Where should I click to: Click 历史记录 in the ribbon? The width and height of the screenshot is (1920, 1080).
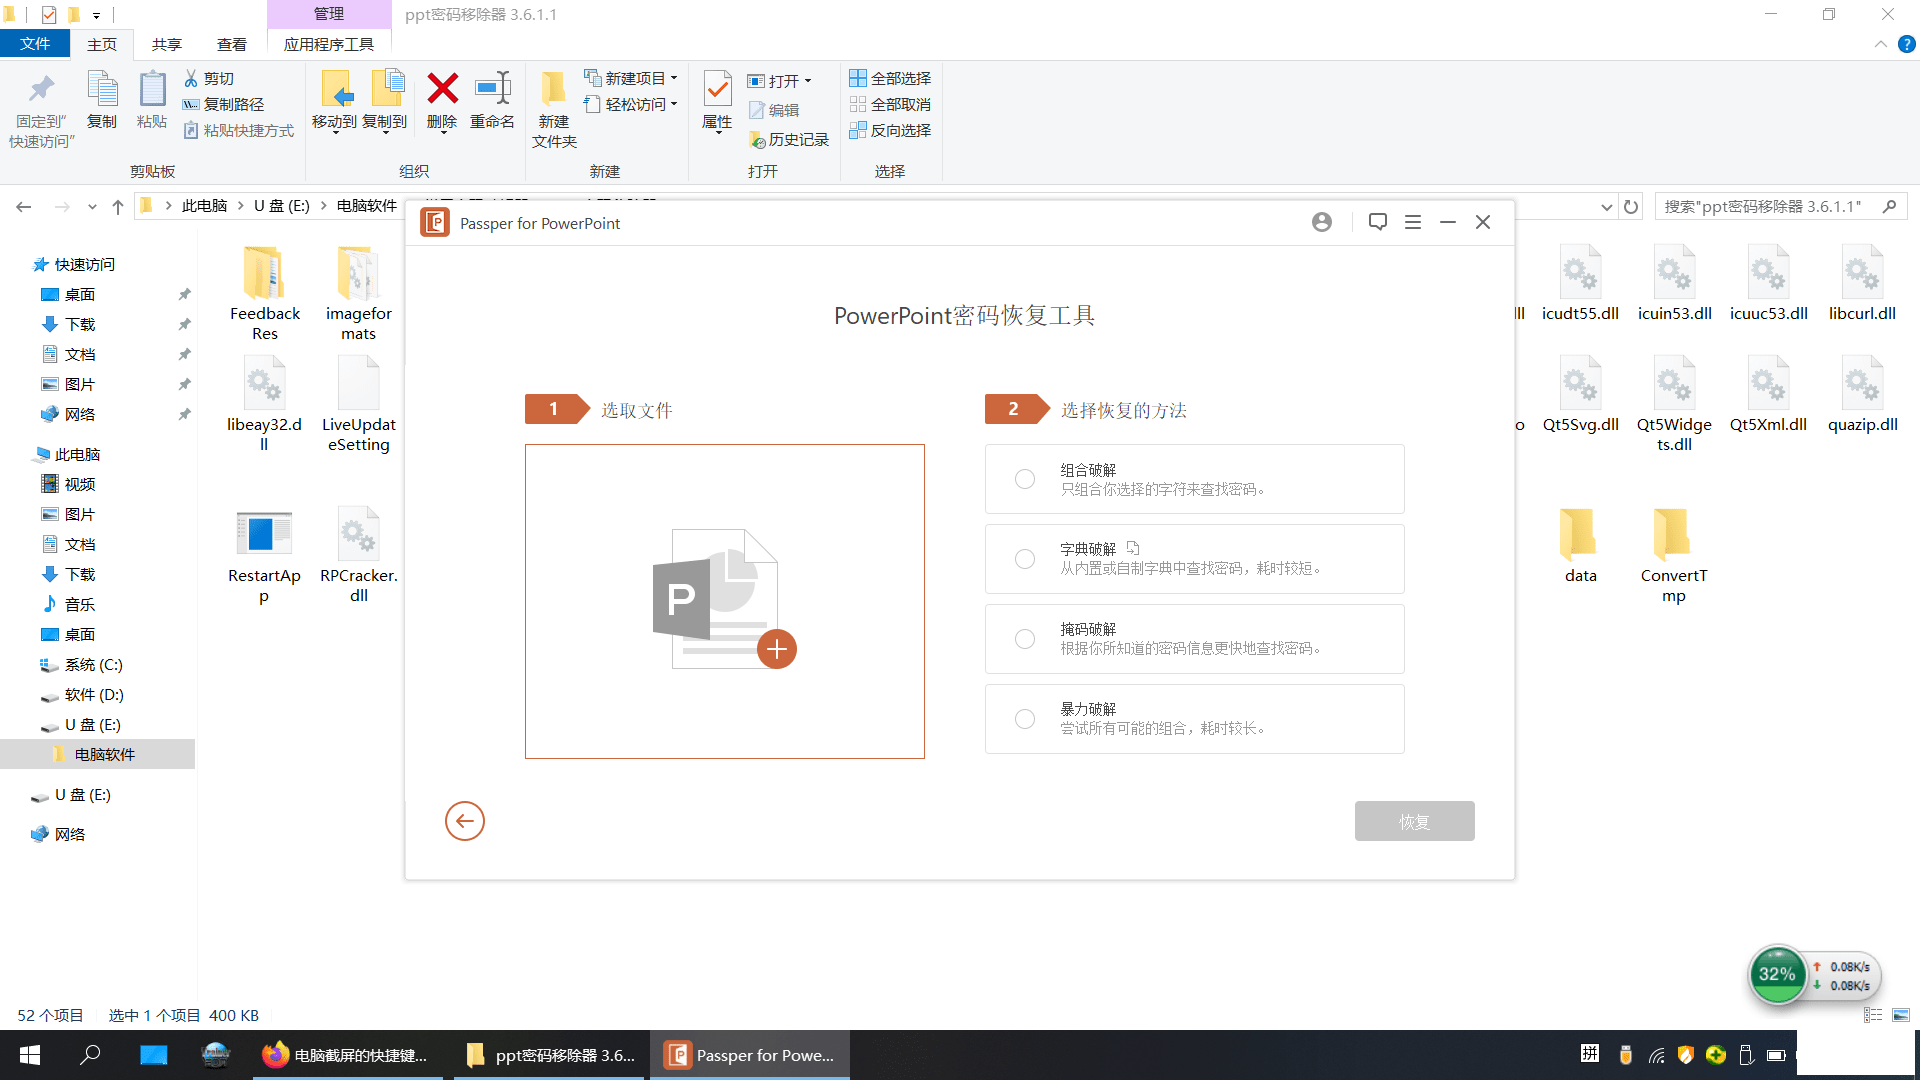coord(789,140)
